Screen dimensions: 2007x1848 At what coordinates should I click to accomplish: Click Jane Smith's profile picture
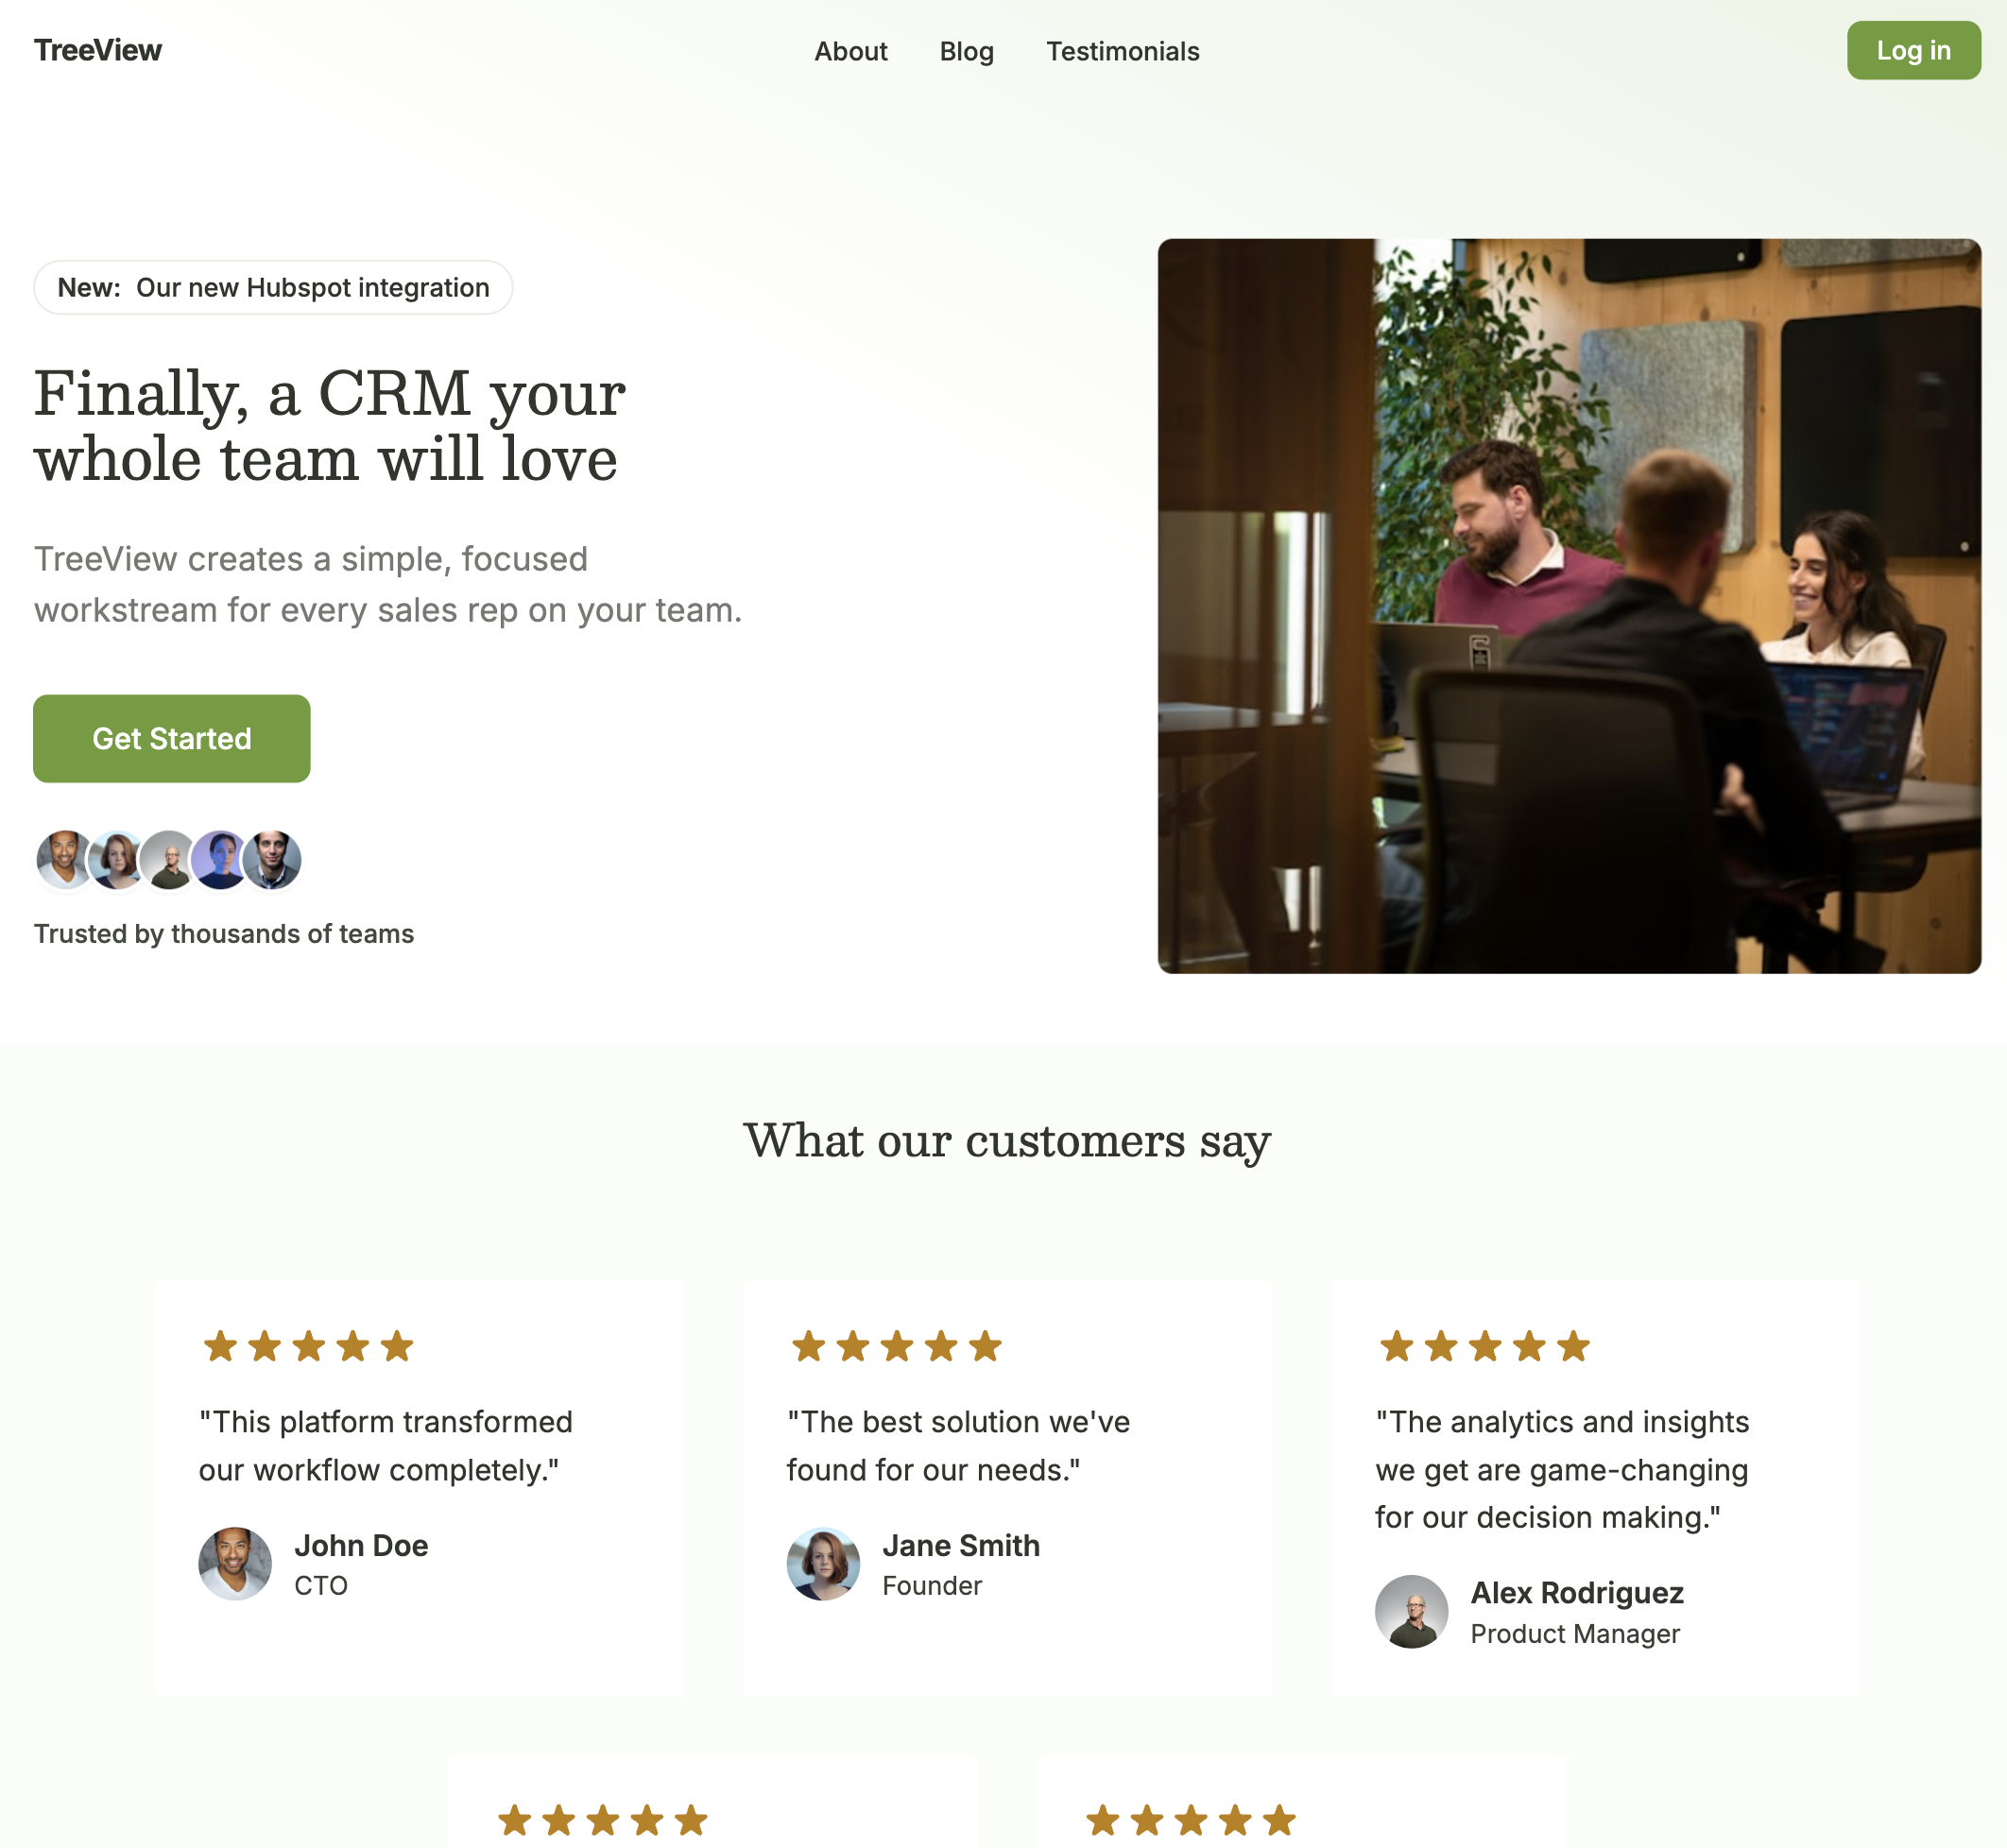(823, 1563)
